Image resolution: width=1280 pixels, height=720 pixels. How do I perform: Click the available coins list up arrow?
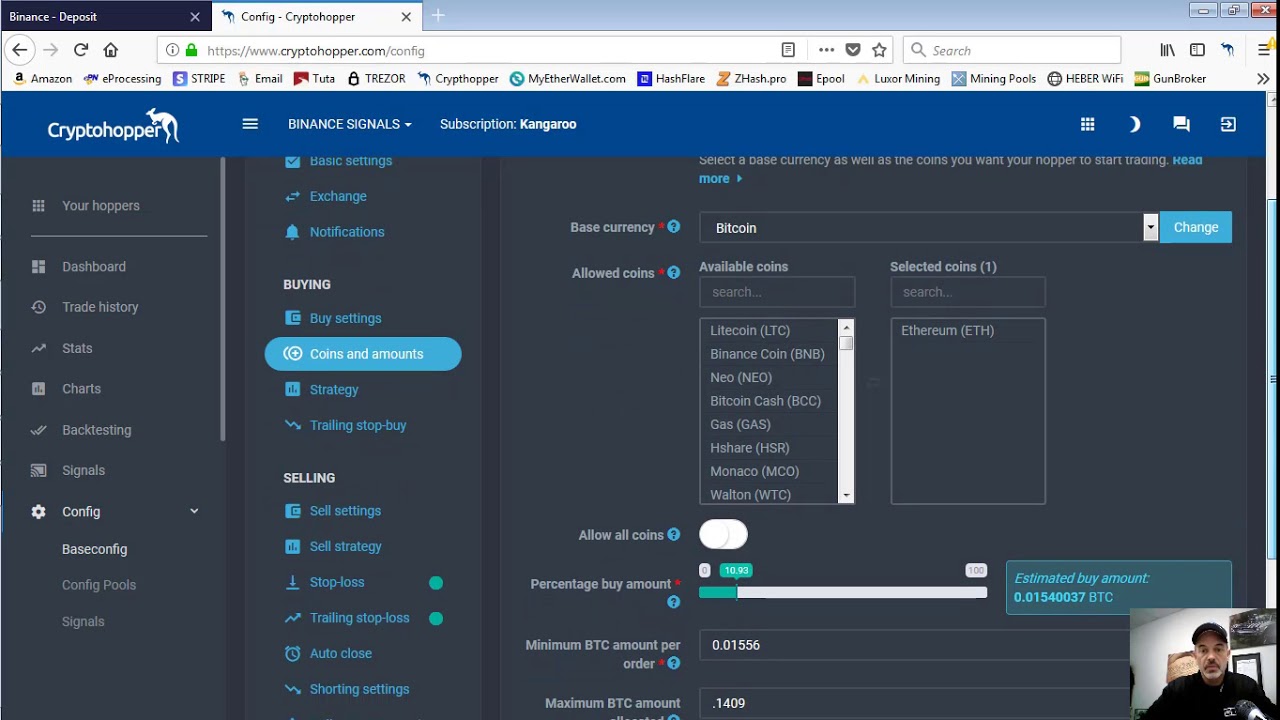click(847, 327)
